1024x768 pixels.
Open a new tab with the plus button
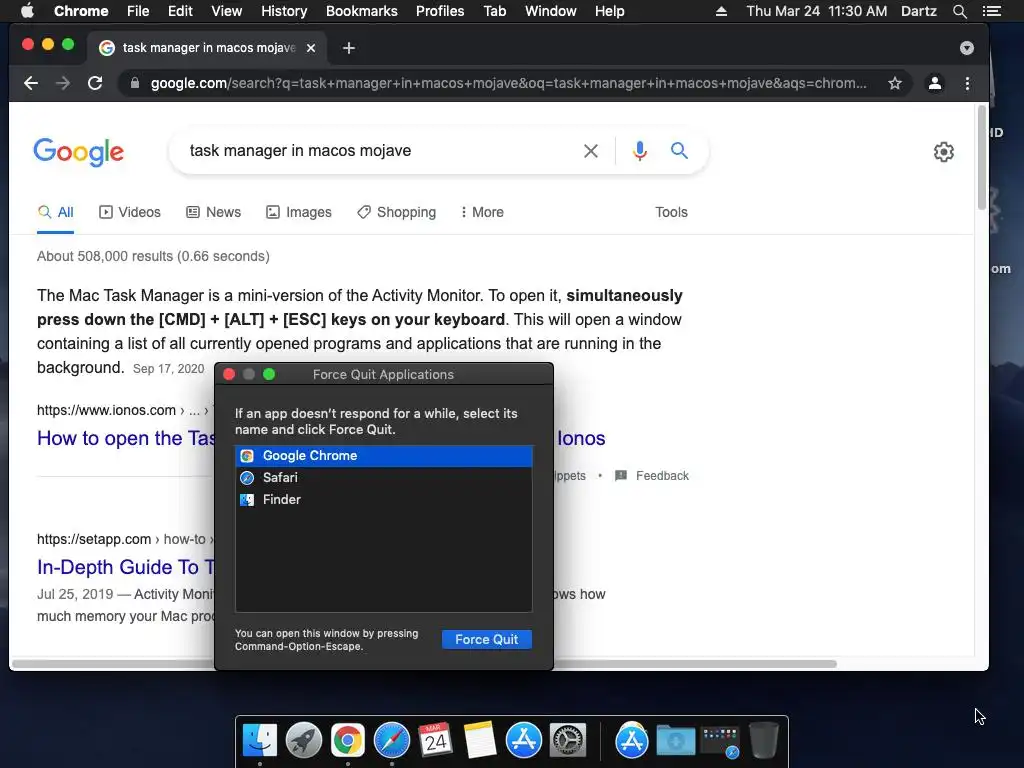click(349, 48)
